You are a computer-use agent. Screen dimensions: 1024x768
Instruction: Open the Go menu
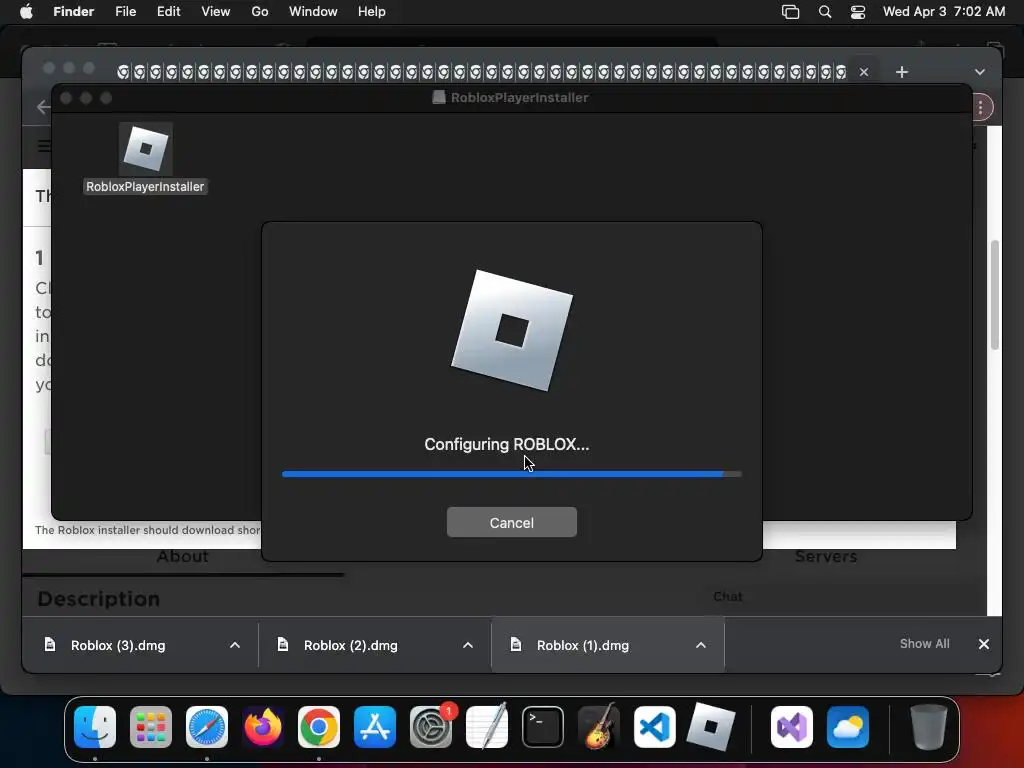[x=260, y=12]
